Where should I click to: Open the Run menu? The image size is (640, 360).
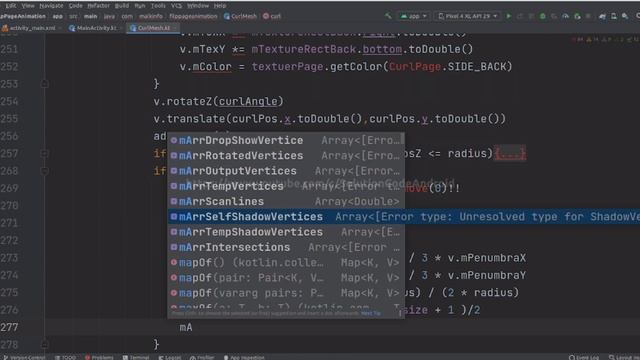click(x=140, y=6)
